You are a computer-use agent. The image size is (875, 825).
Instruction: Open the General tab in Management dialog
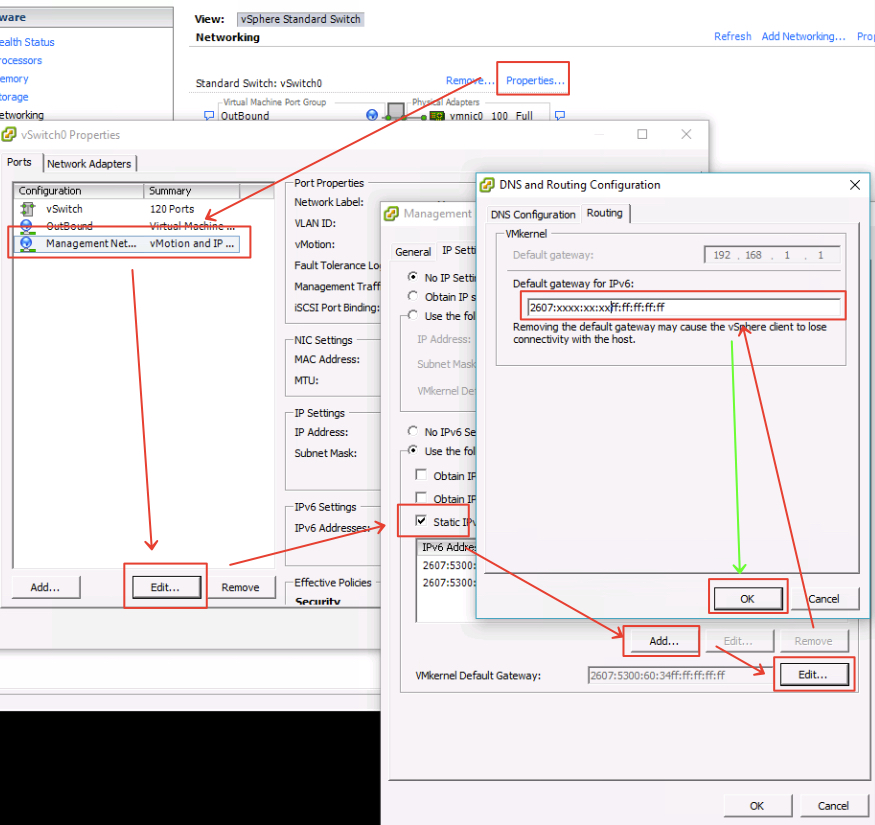click(413, 252)
